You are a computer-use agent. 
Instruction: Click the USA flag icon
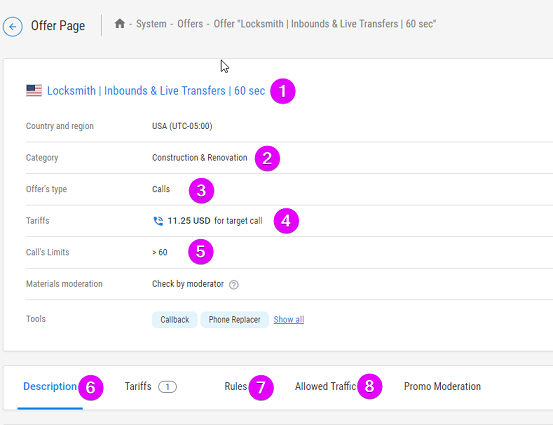34,91
